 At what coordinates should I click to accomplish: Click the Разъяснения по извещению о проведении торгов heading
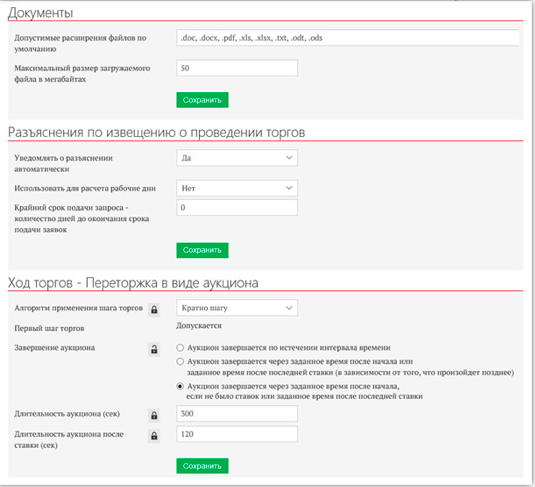coord(156,132)
